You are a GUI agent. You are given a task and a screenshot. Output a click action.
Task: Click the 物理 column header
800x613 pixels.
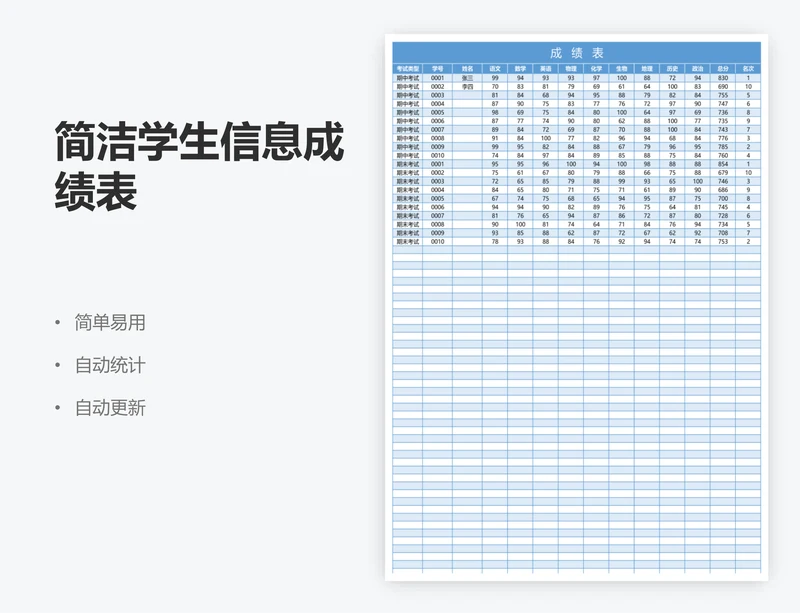click(571, 68)
